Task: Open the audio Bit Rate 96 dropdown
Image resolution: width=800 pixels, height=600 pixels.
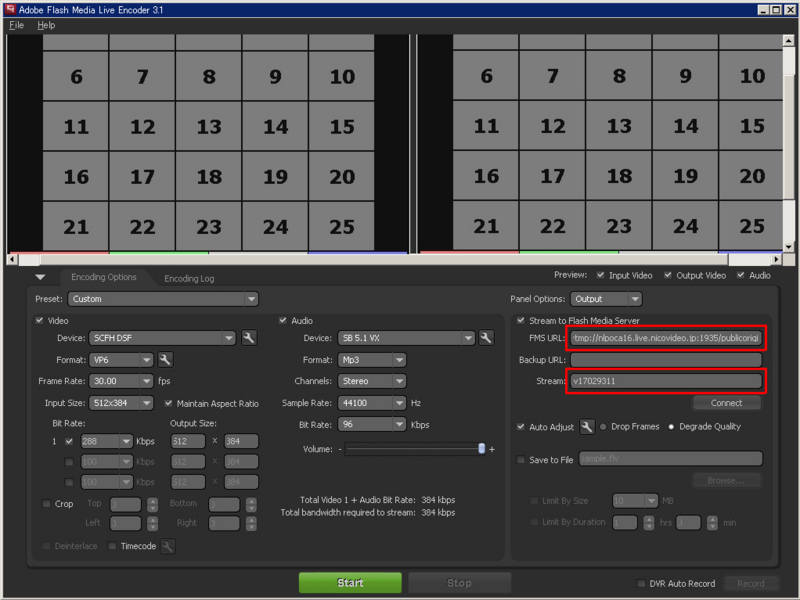Action: pyautogui.click(x=372, y=424)
